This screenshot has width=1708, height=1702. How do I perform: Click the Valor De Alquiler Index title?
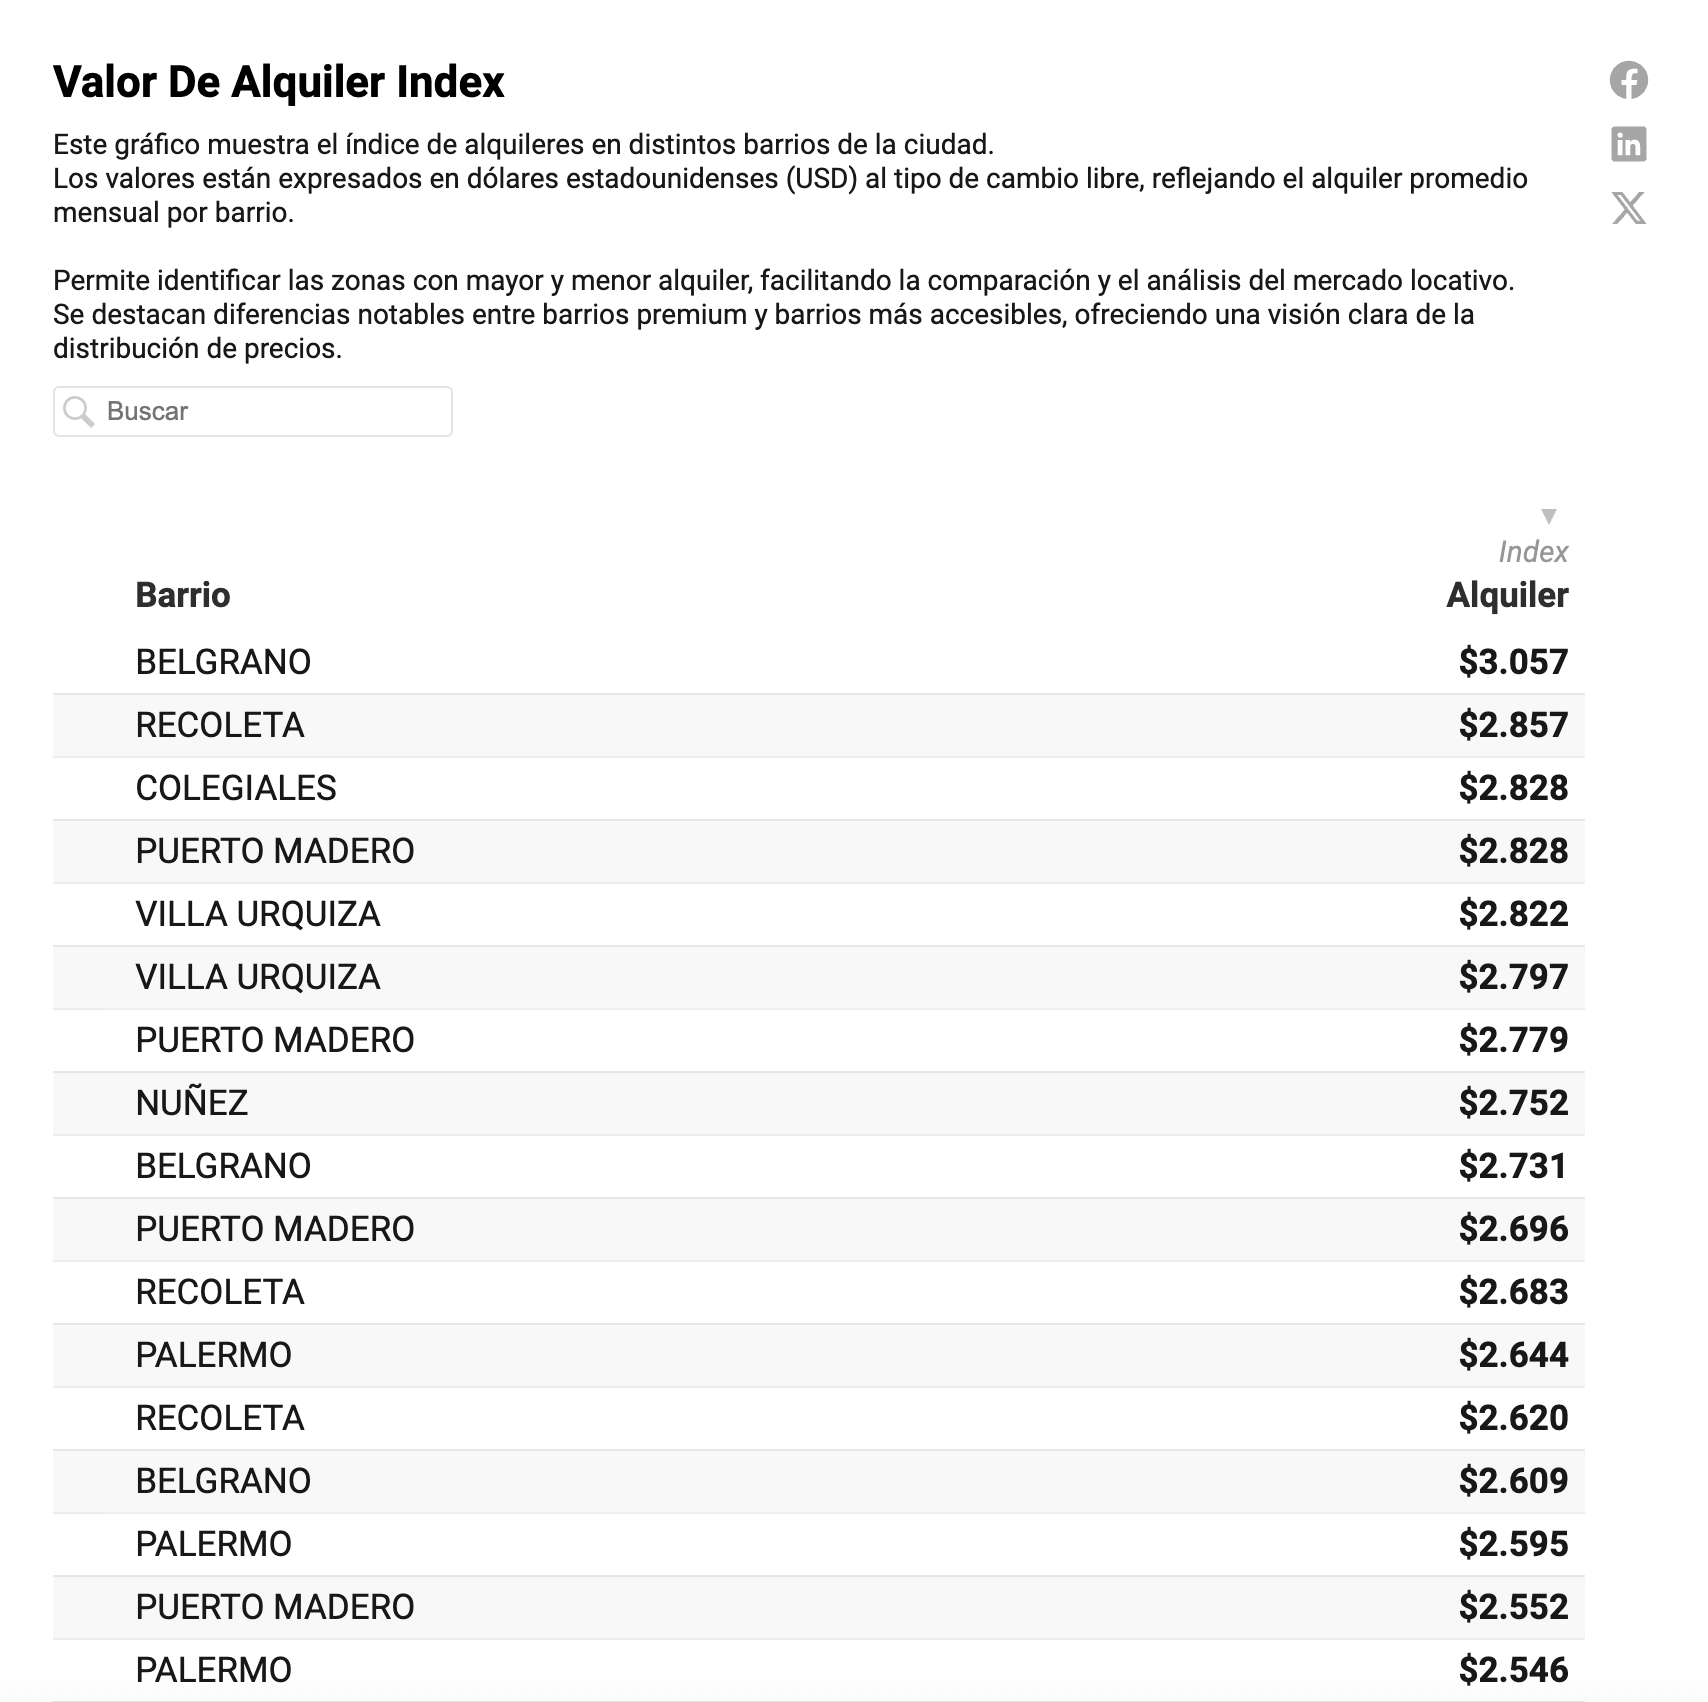279,82
